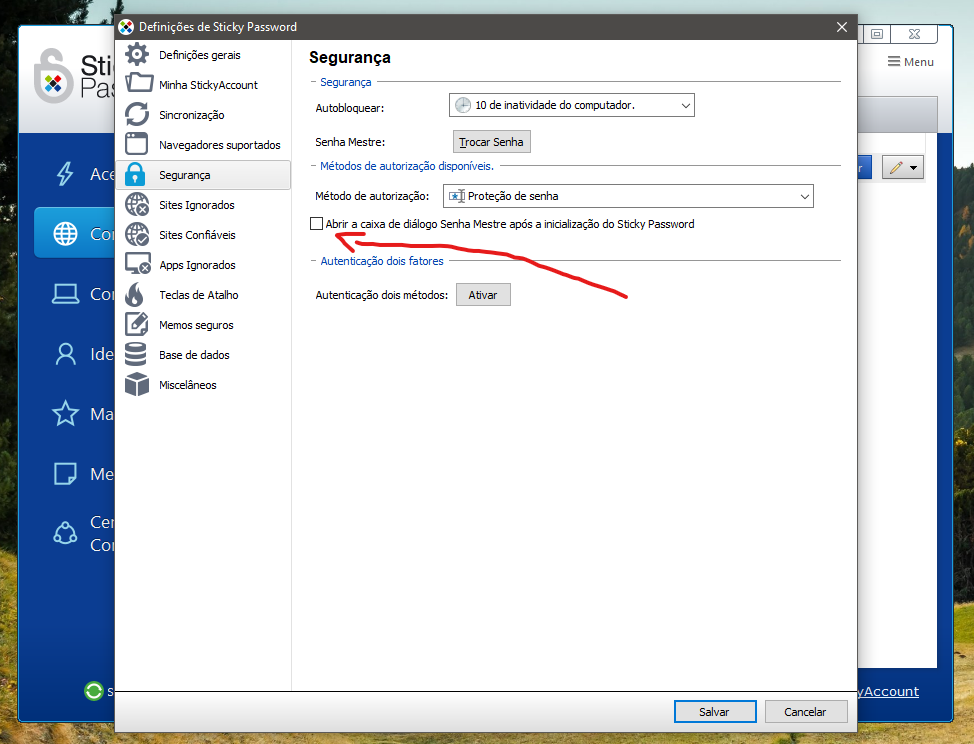974x744 pixels.
Task: Click the main window restore button
Action: coord(876,34)
